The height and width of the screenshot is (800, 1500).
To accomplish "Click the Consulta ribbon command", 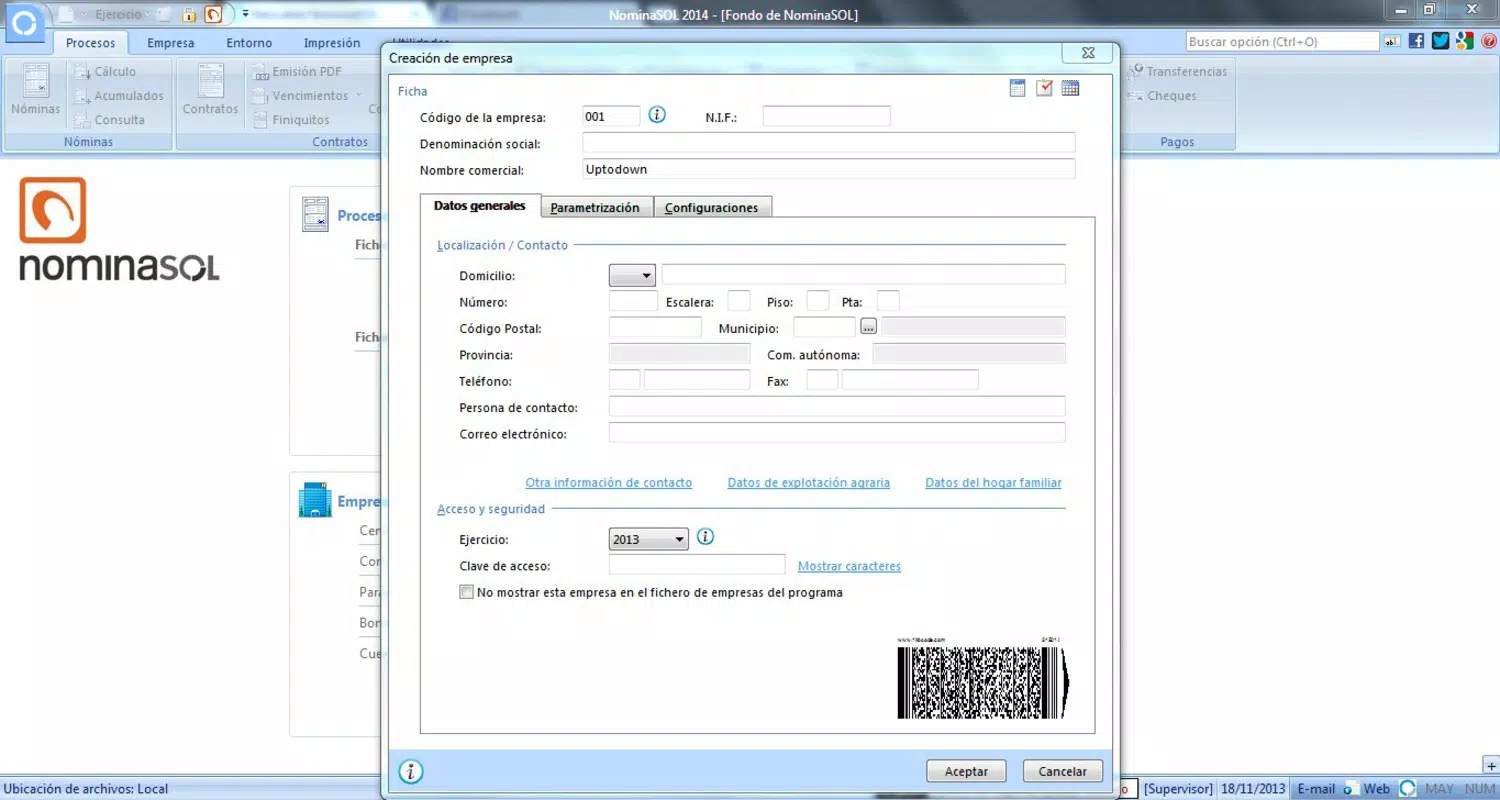I will 110,120.
